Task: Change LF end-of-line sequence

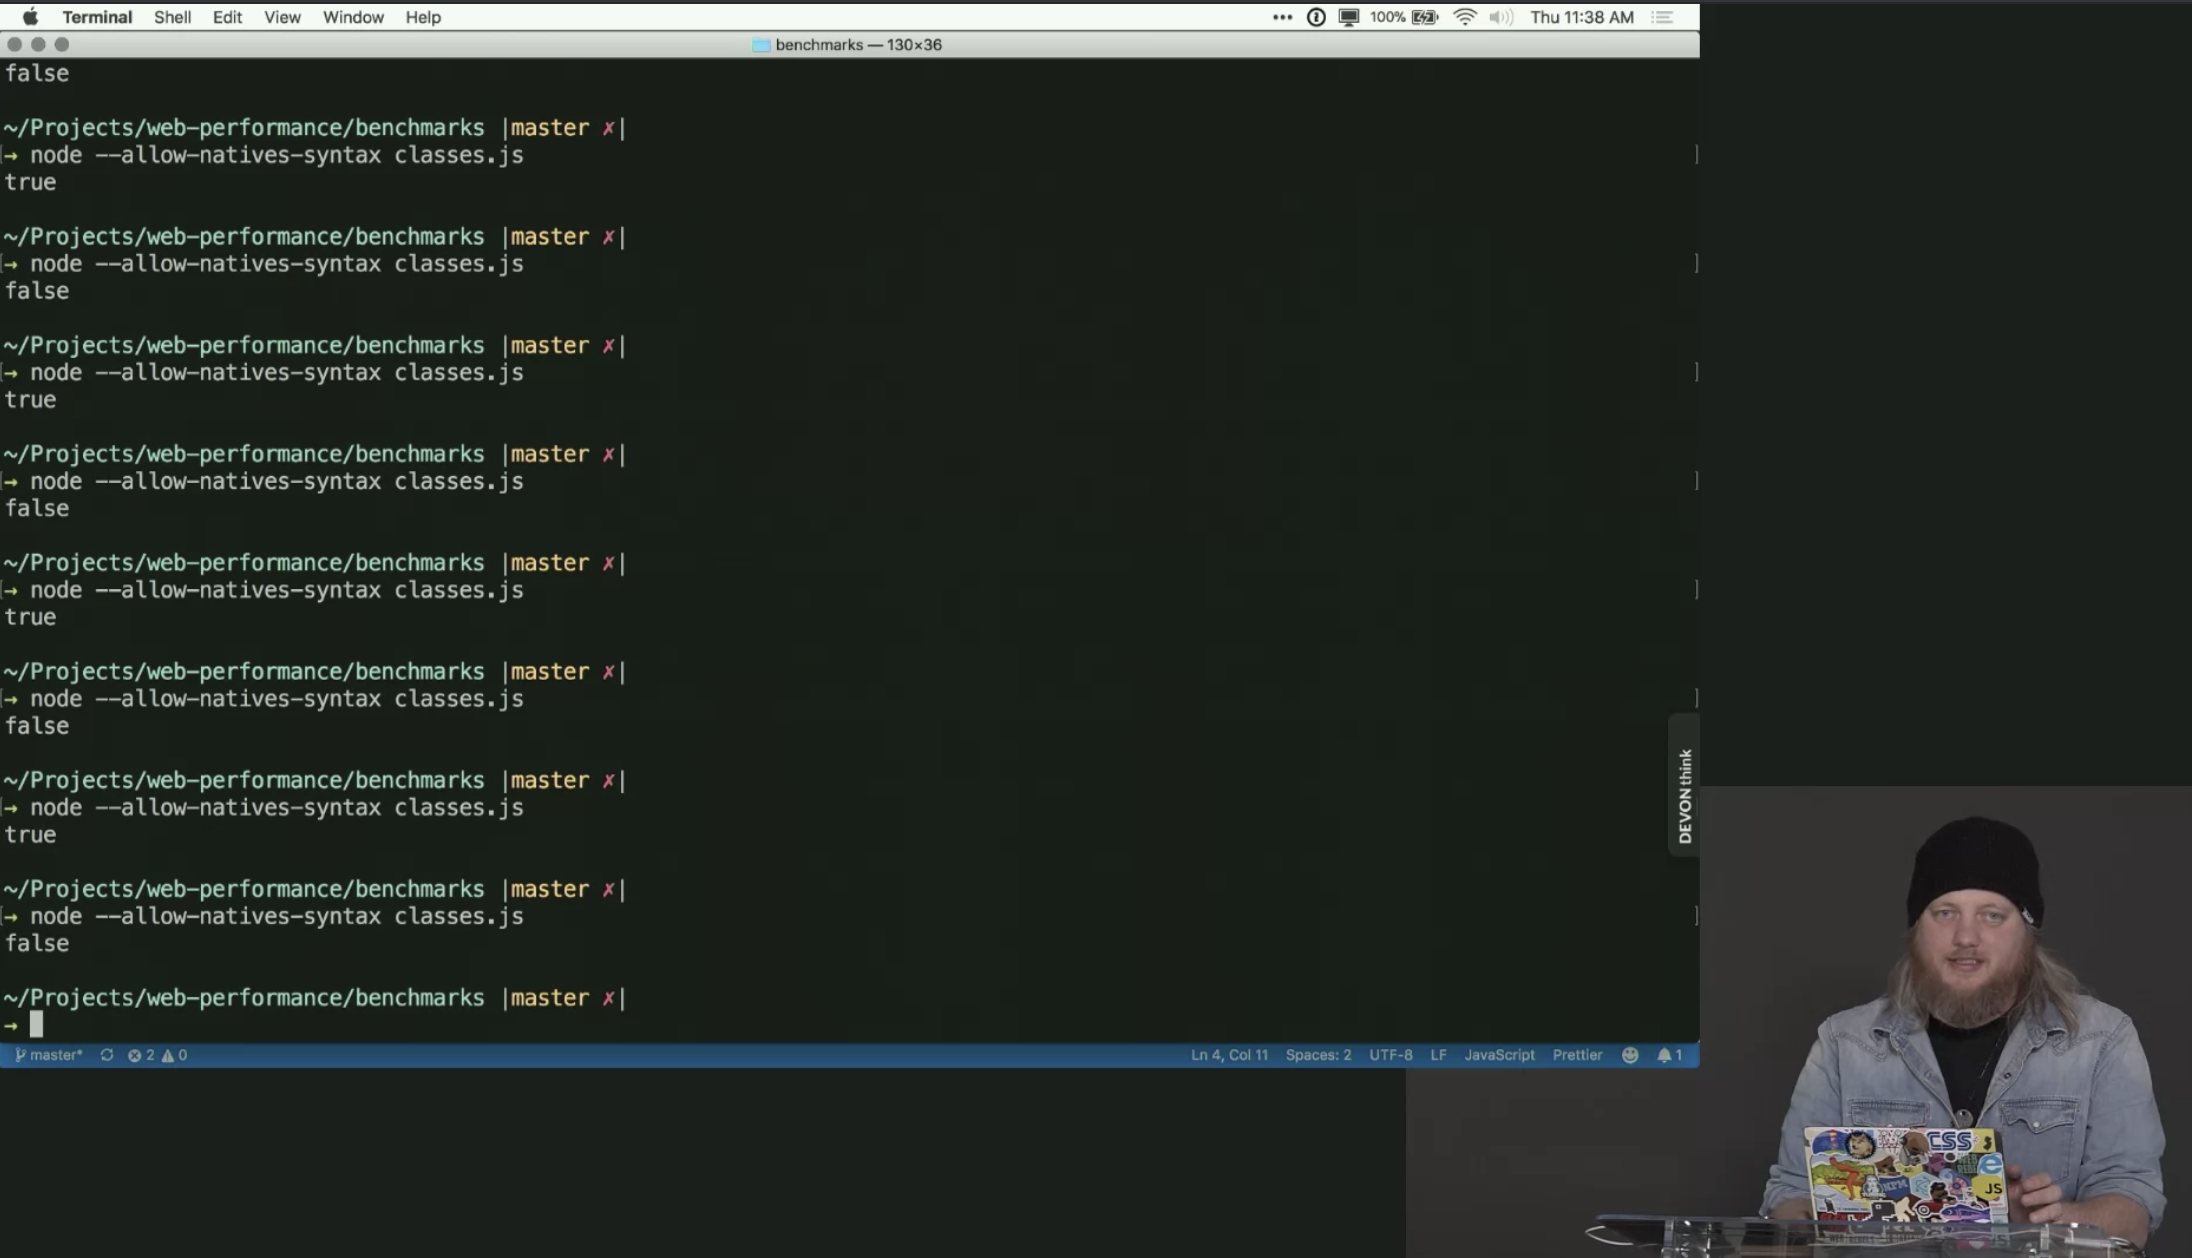Action: 1438,1055
